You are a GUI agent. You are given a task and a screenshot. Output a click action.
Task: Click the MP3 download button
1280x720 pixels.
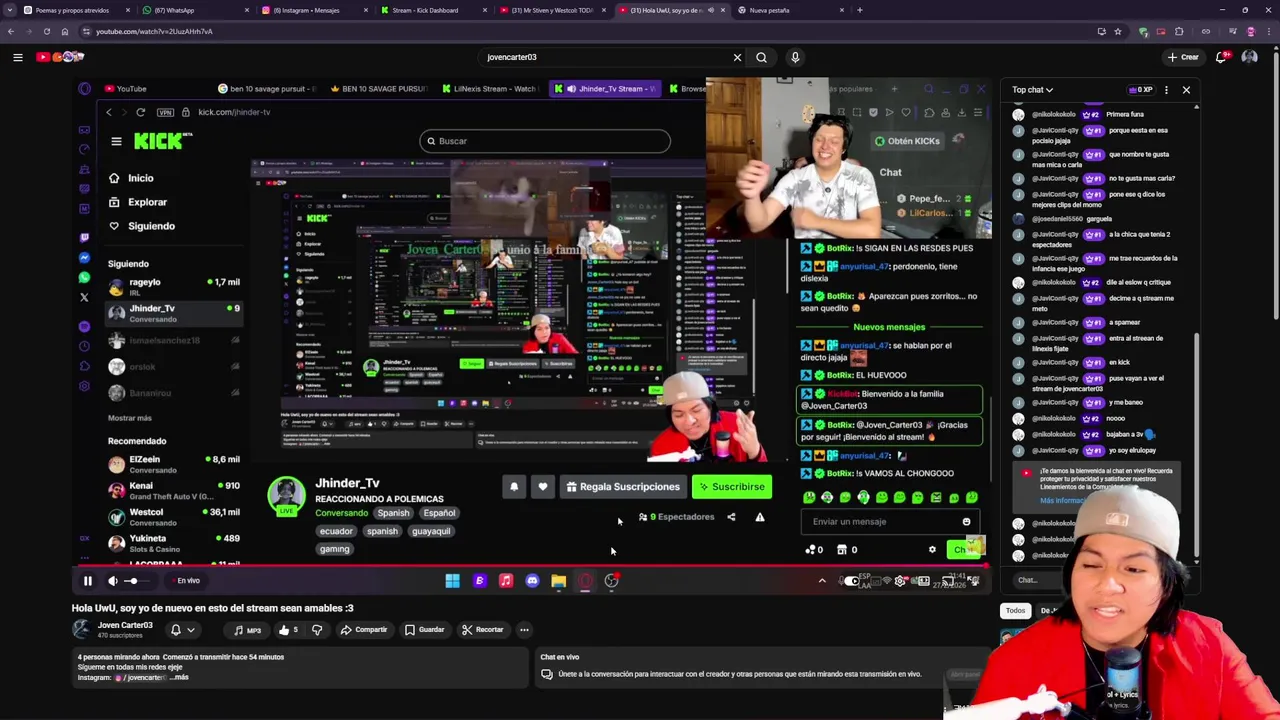click(x=247, y=630)
